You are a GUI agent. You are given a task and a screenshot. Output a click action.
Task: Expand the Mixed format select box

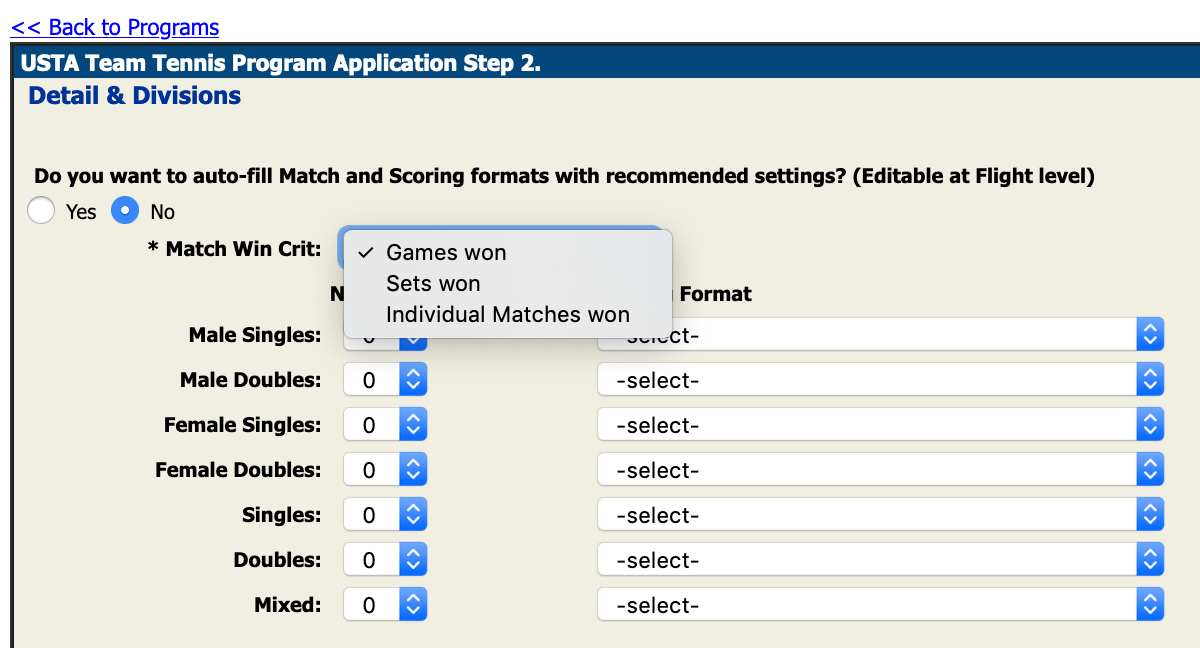point(881,605)
